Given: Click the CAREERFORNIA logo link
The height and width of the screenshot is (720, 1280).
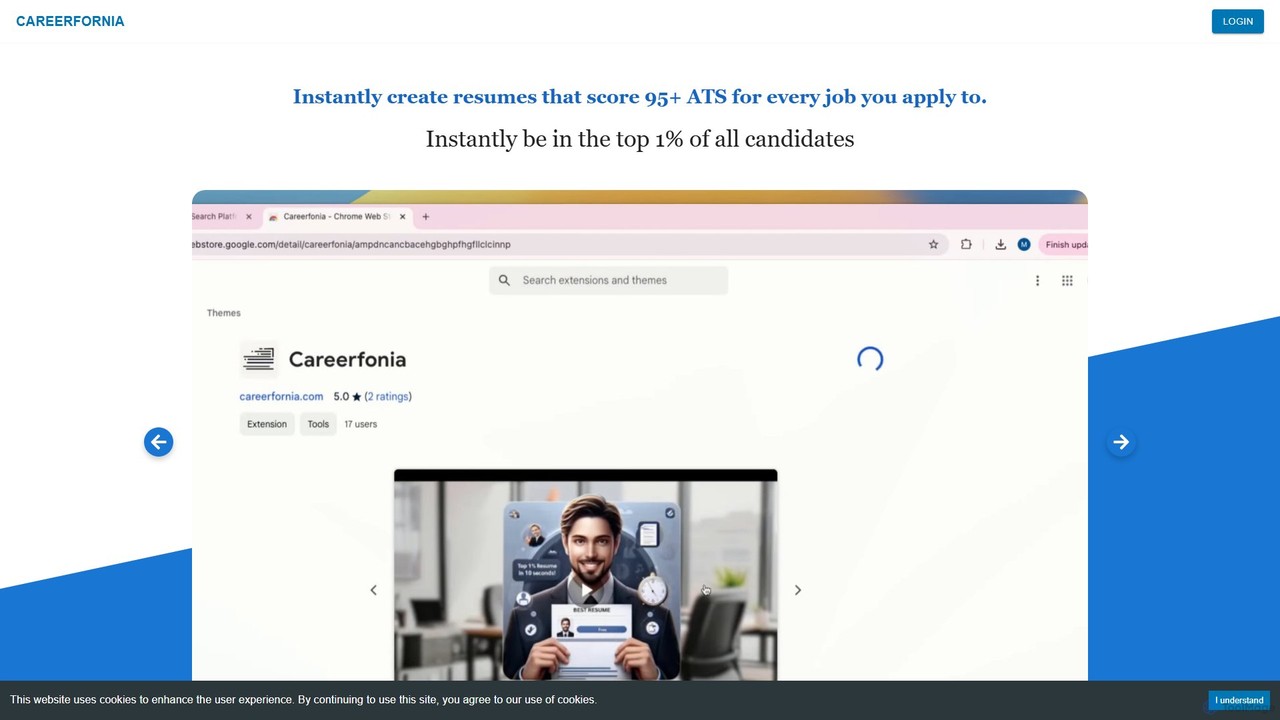Looking at the screenshot, I should click(70, 21).
